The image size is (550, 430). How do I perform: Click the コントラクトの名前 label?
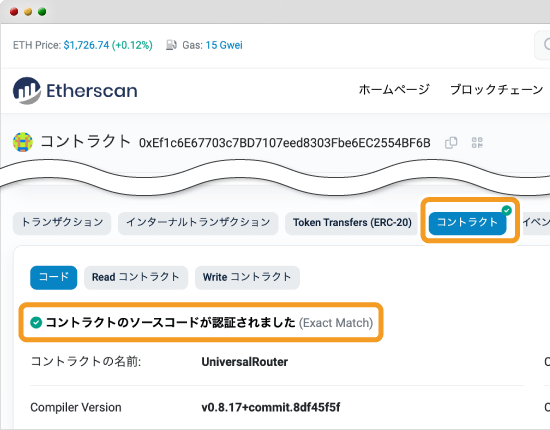coord(86,362)
